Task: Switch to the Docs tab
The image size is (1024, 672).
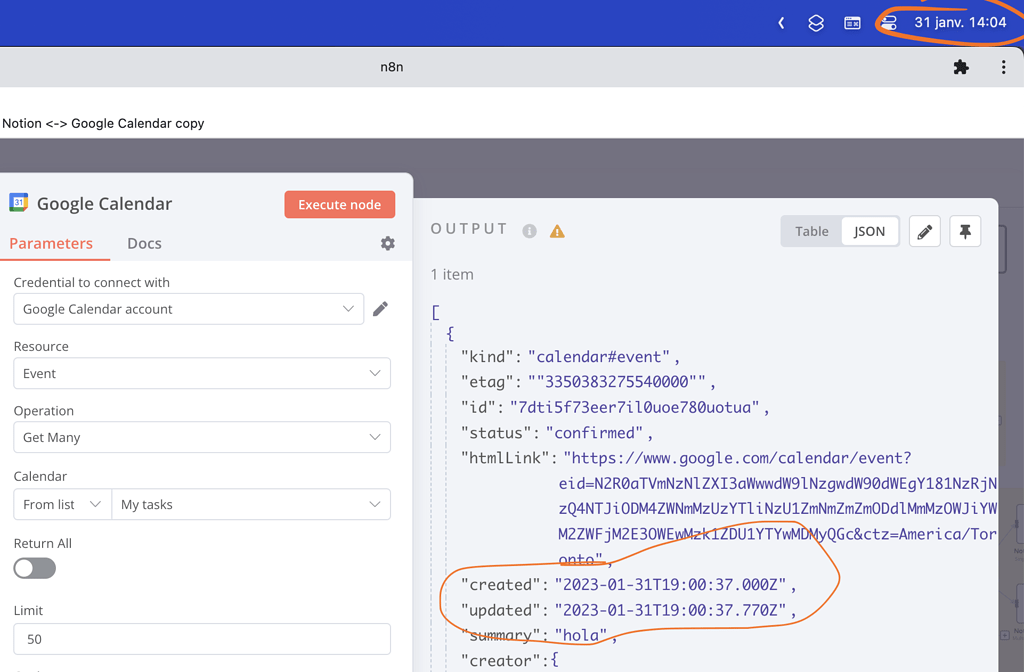Action: [143, 243]
